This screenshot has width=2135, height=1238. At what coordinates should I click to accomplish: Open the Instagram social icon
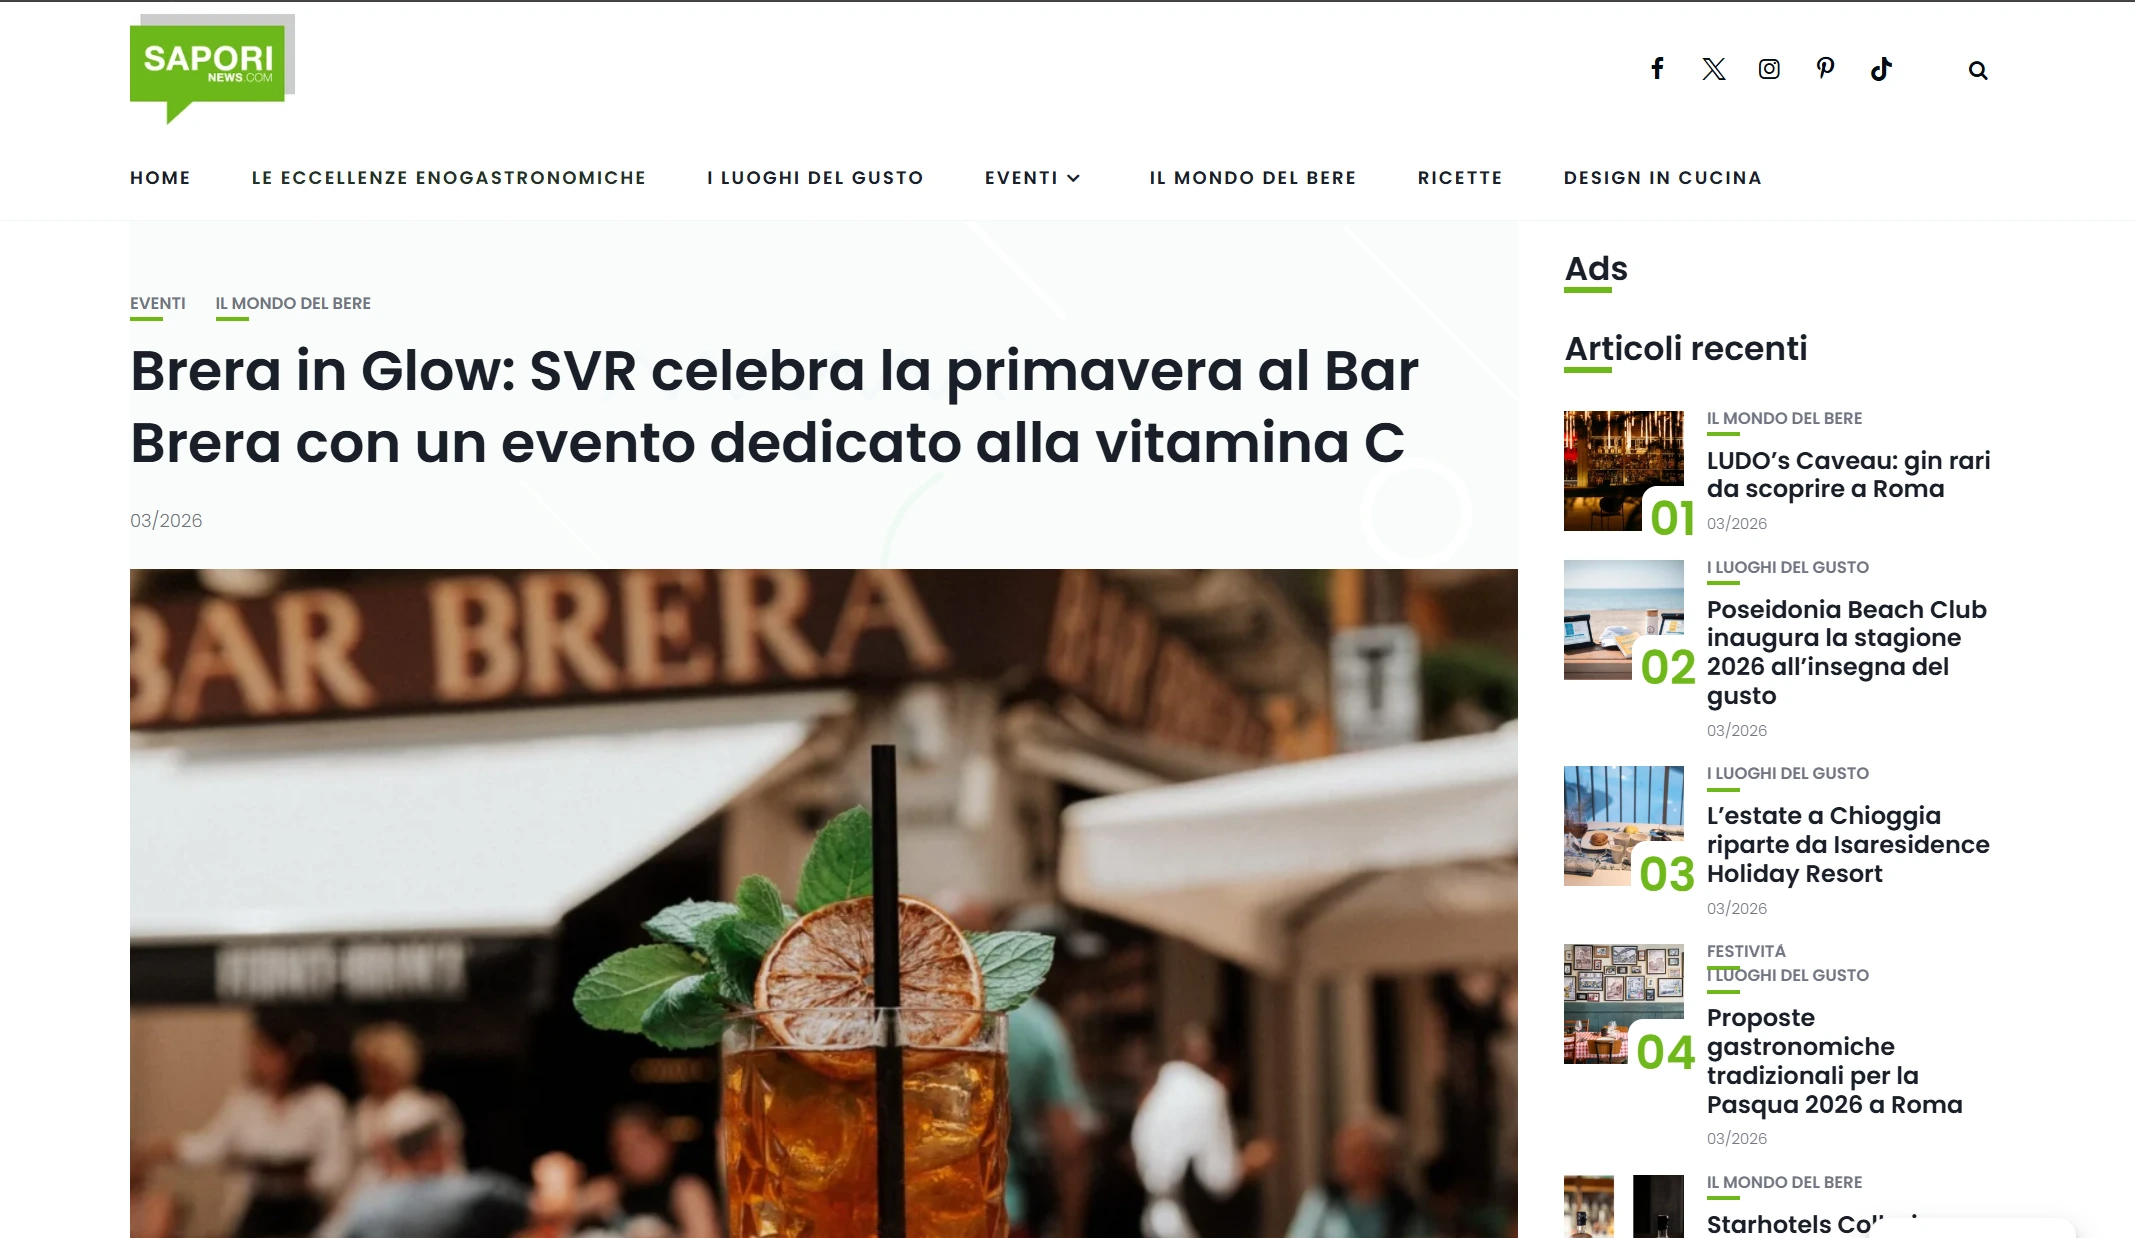1769,69
